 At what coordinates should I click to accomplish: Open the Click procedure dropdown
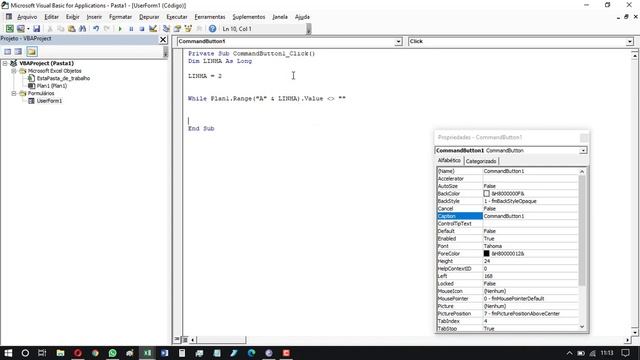[629, 42]
